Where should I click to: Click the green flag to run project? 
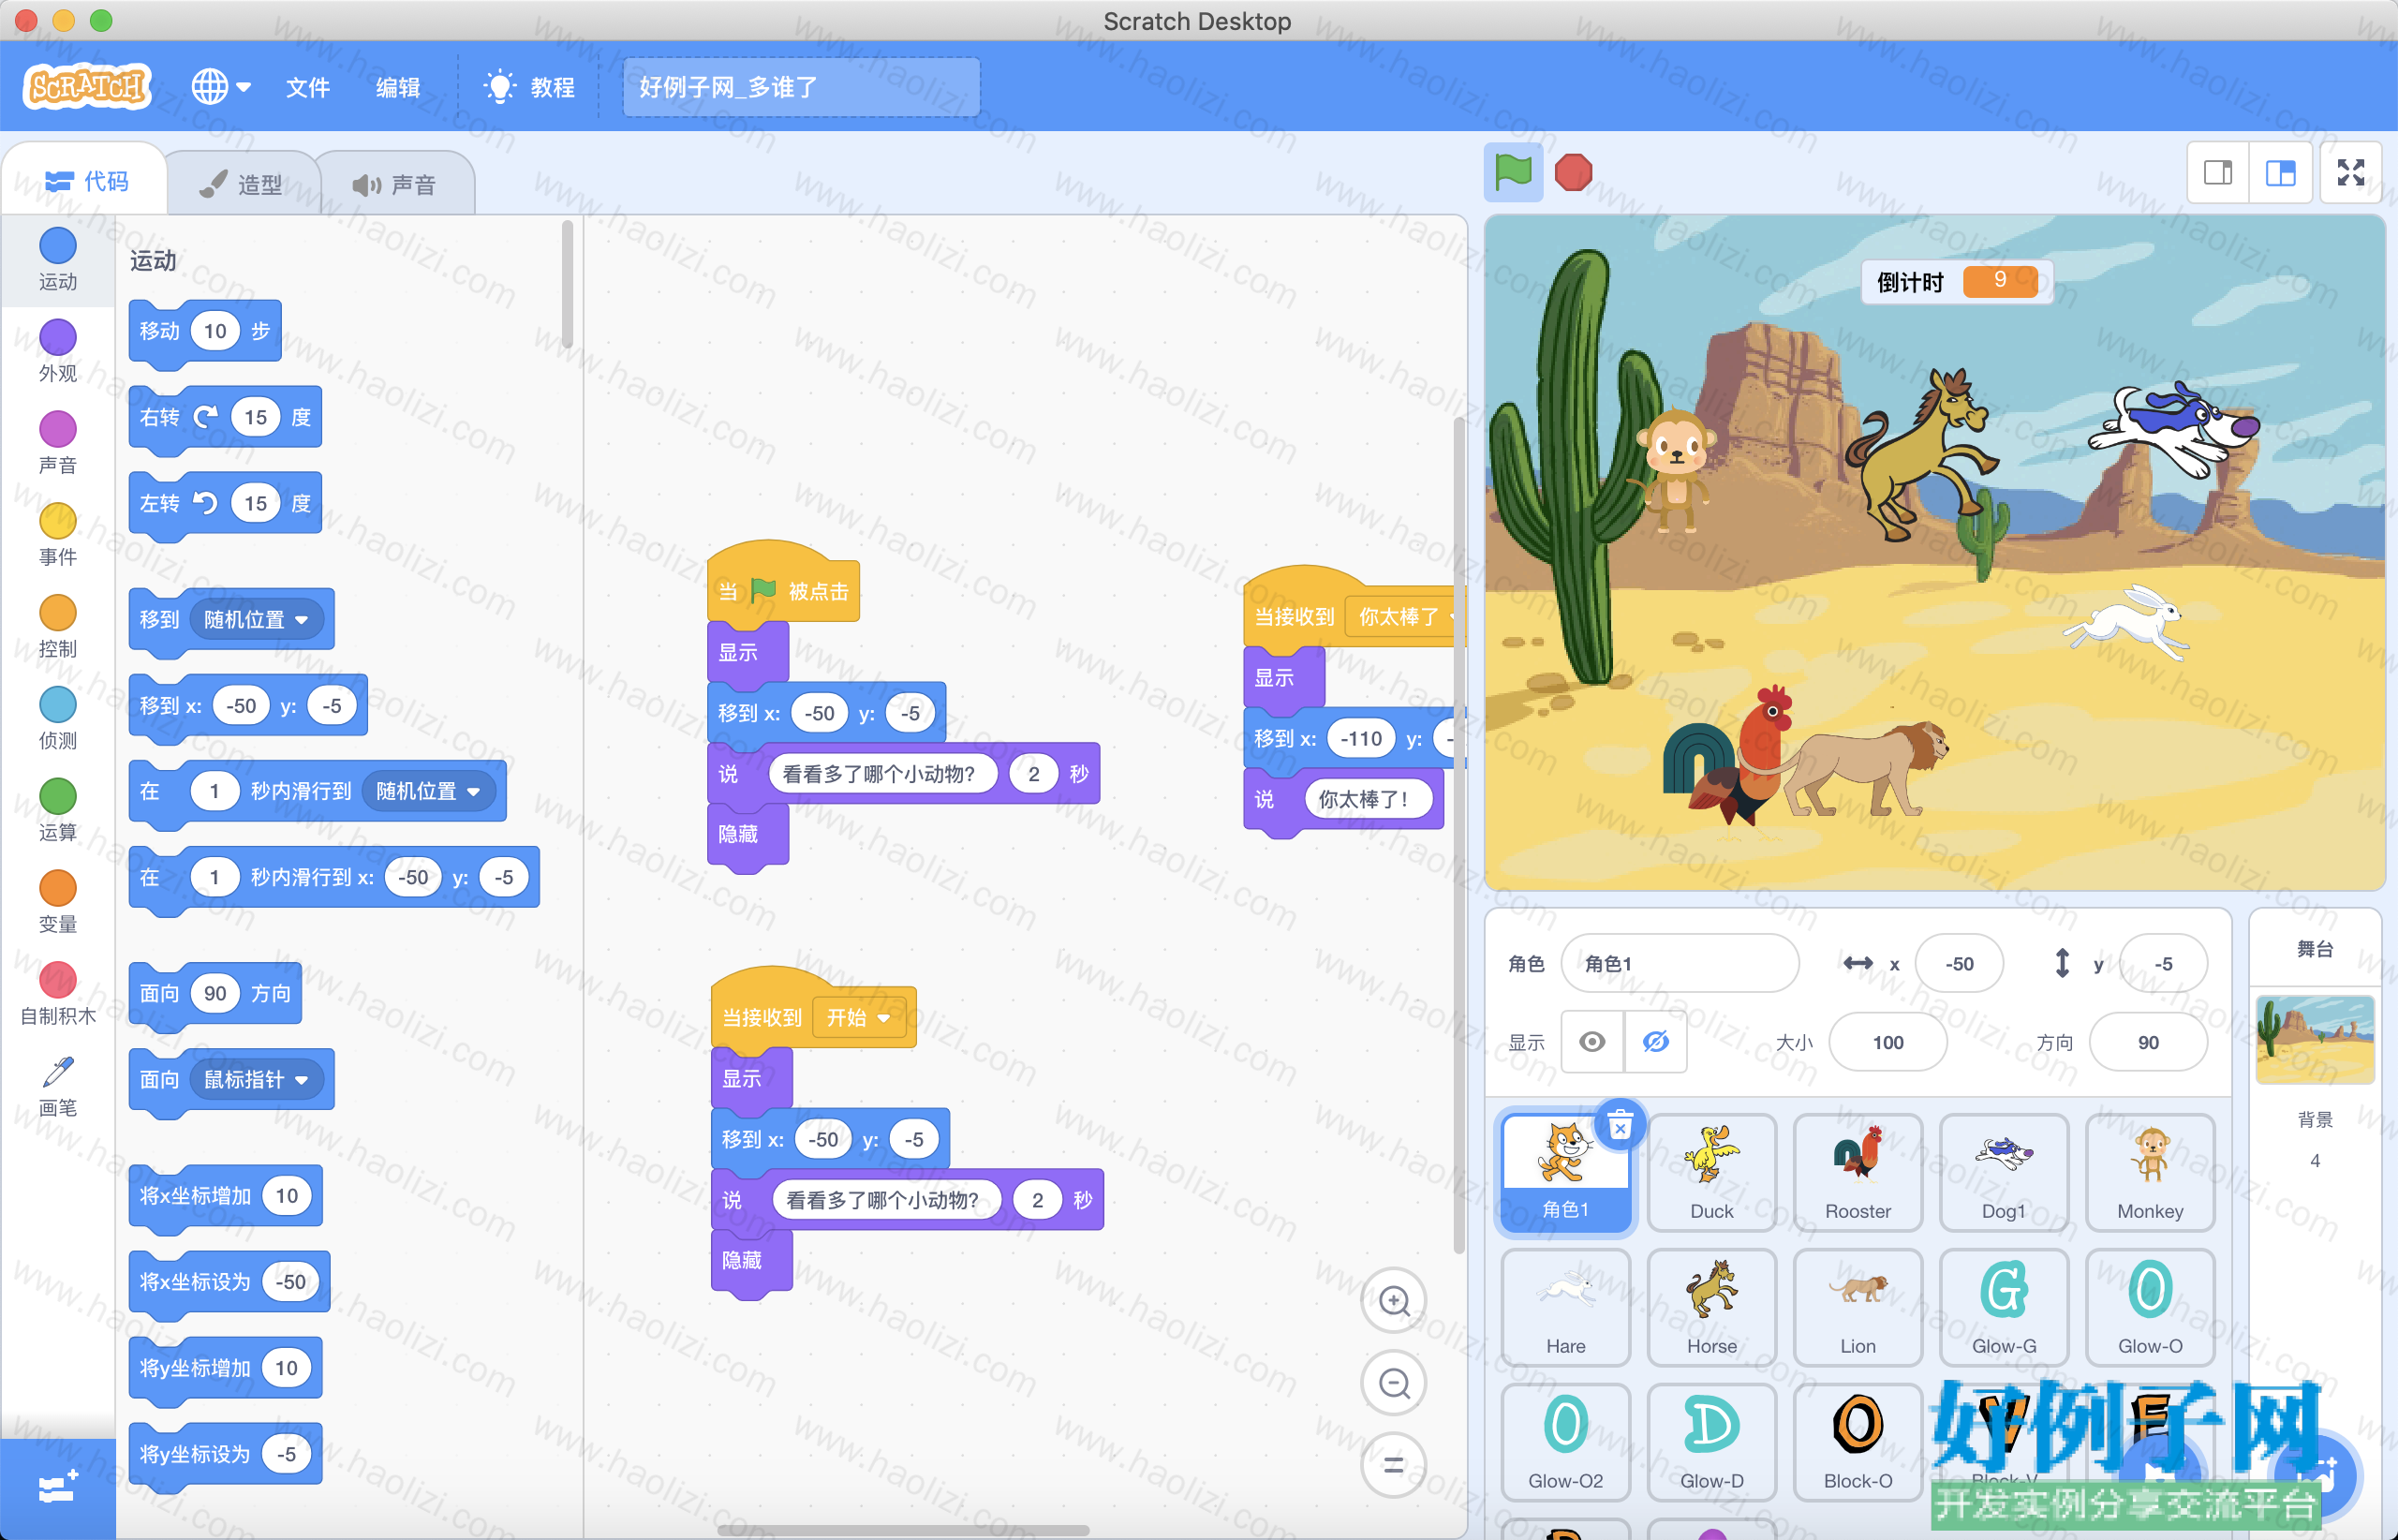[1512, 172]
